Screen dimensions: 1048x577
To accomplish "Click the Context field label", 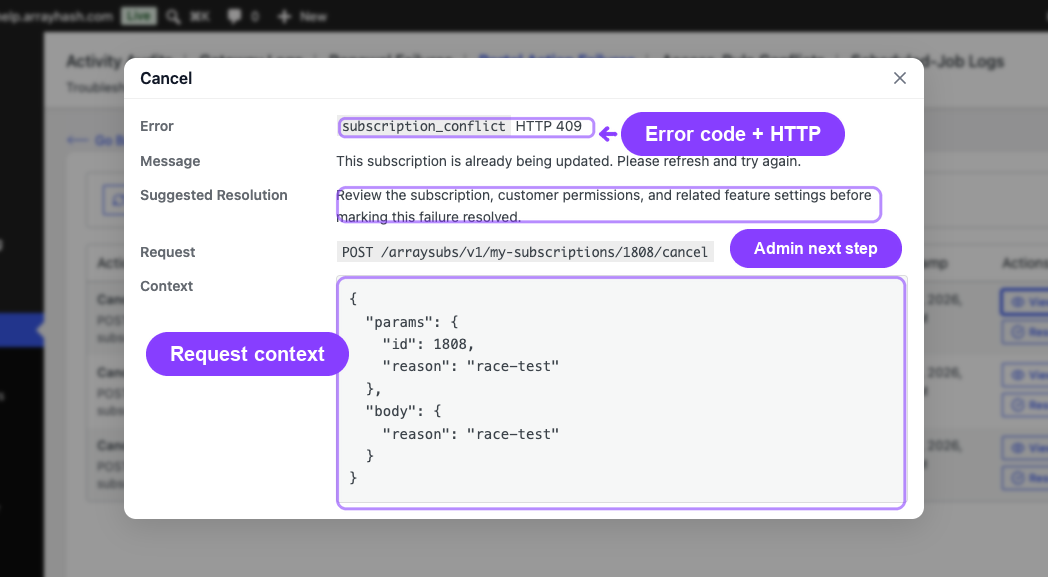I will tap(166, 286).
